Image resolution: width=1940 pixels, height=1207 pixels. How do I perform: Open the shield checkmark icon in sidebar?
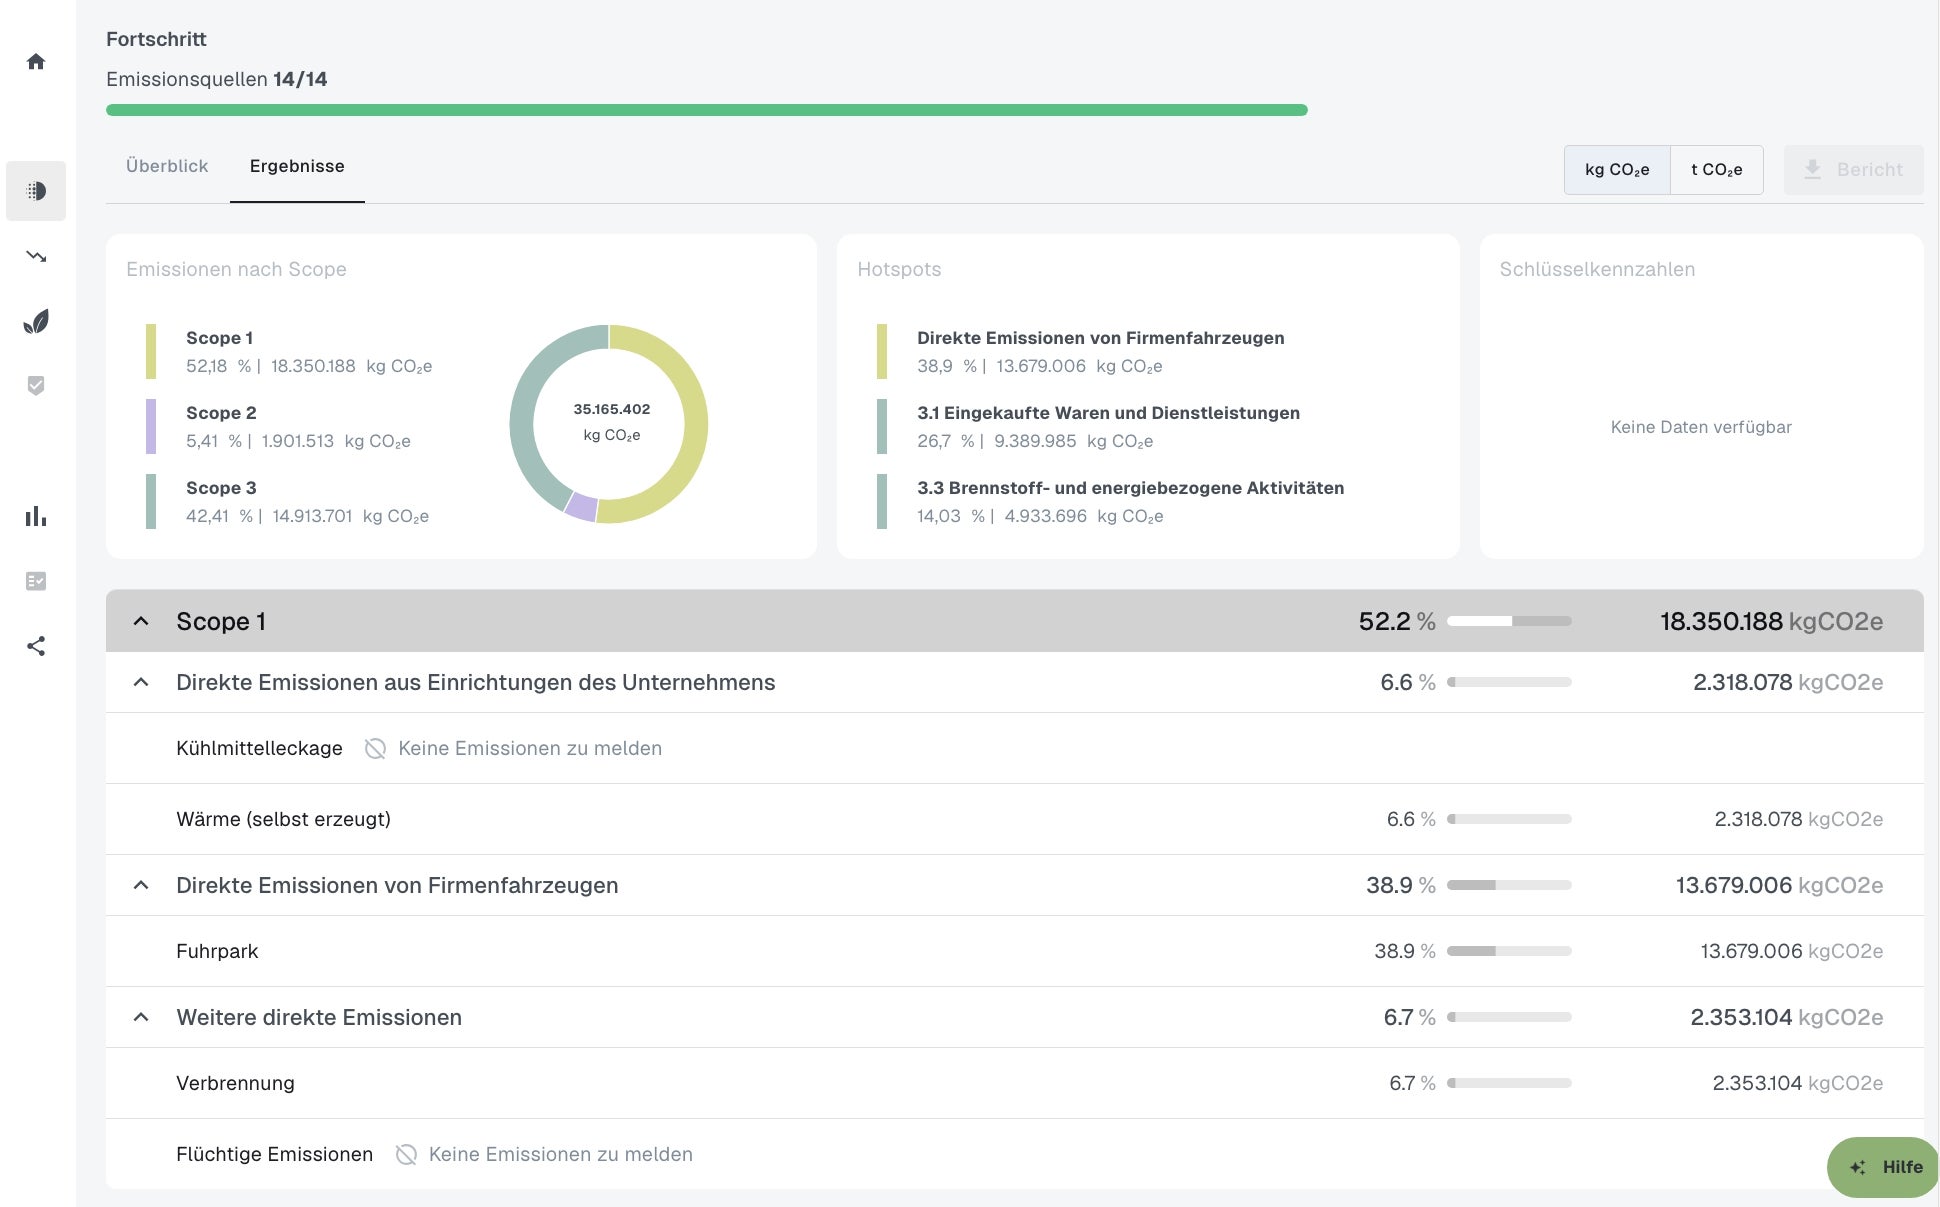point(36,386)
